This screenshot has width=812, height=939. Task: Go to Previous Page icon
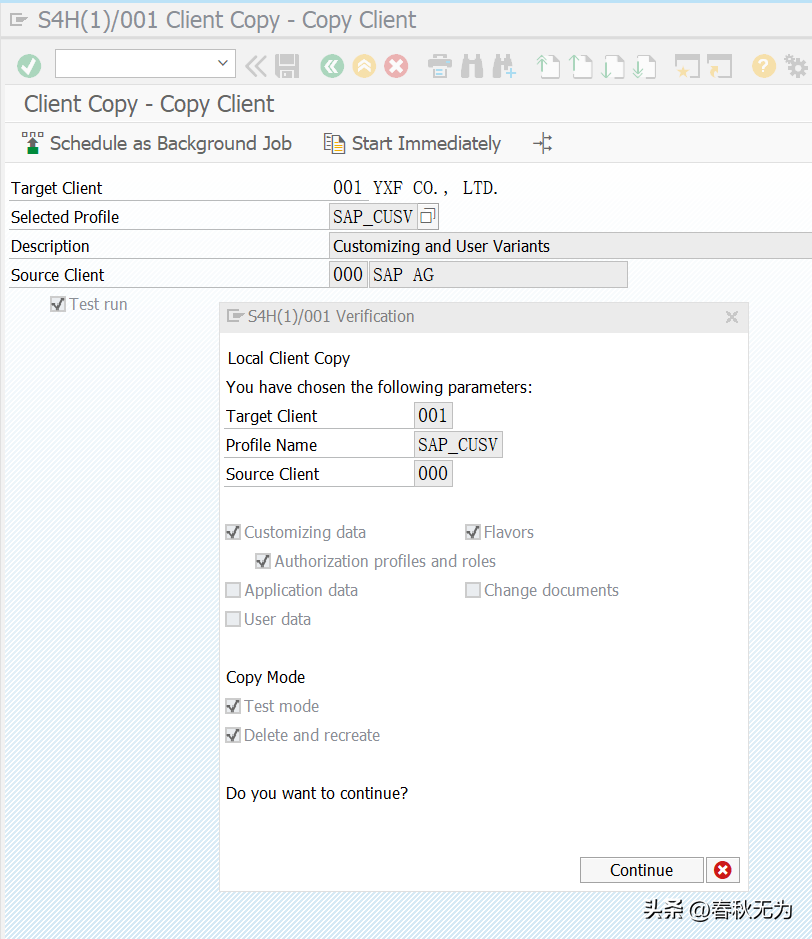tap(580, 66)
